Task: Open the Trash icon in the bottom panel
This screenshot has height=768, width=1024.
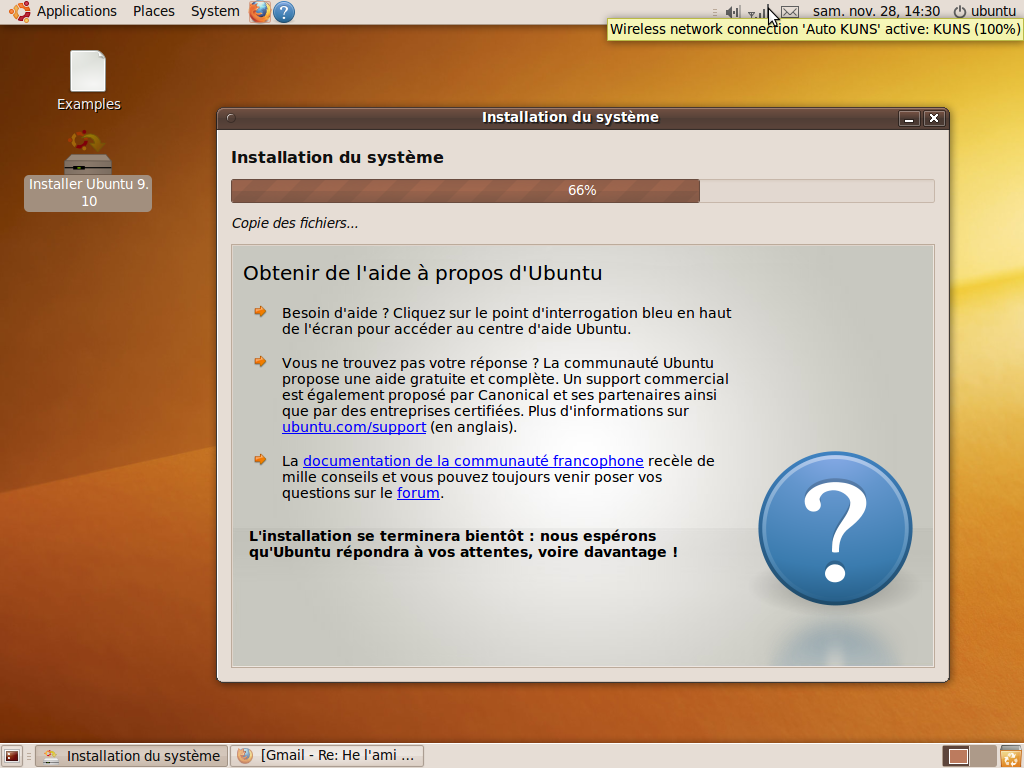Action: pyautogui.click(x=1010, y=756)
